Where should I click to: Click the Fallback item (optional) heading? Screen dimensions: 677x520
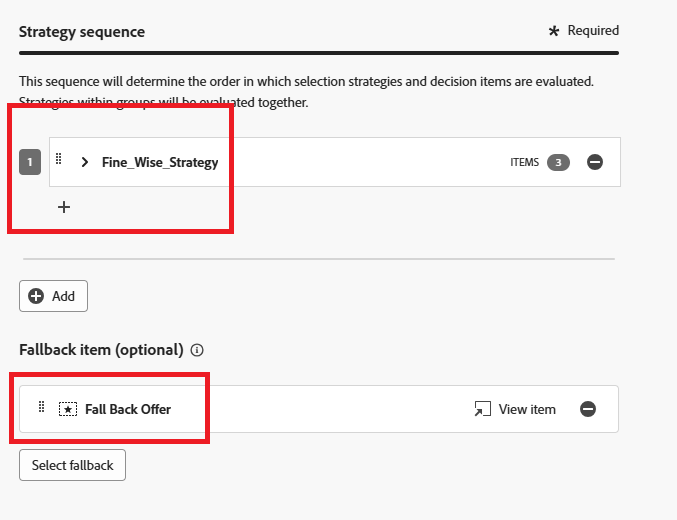[x=101, y=350]
